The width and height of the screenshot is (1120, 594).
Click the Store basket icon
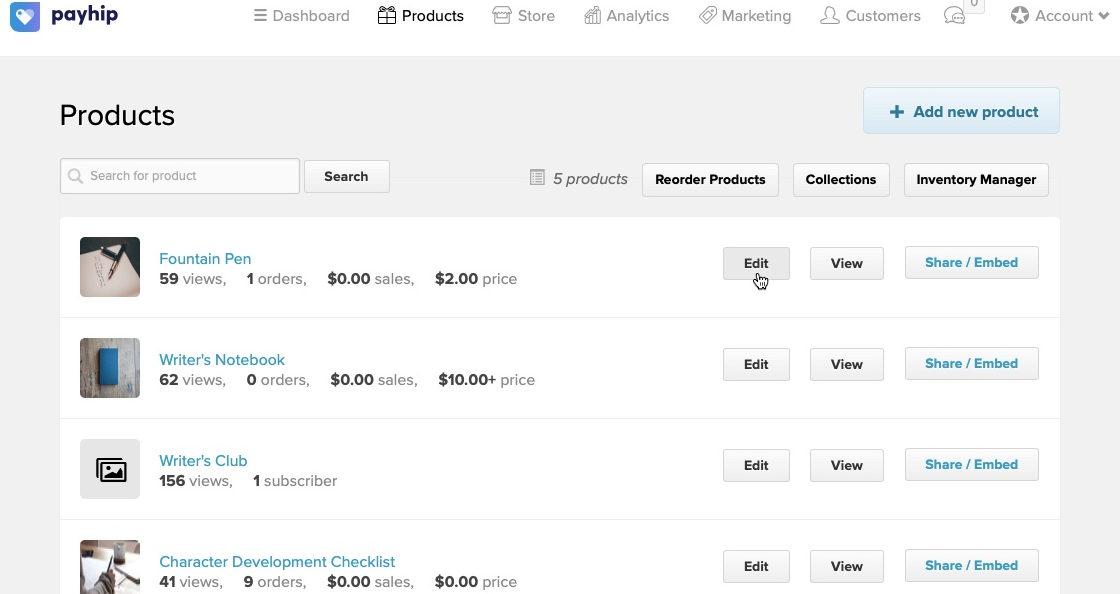tap(500, 14)
